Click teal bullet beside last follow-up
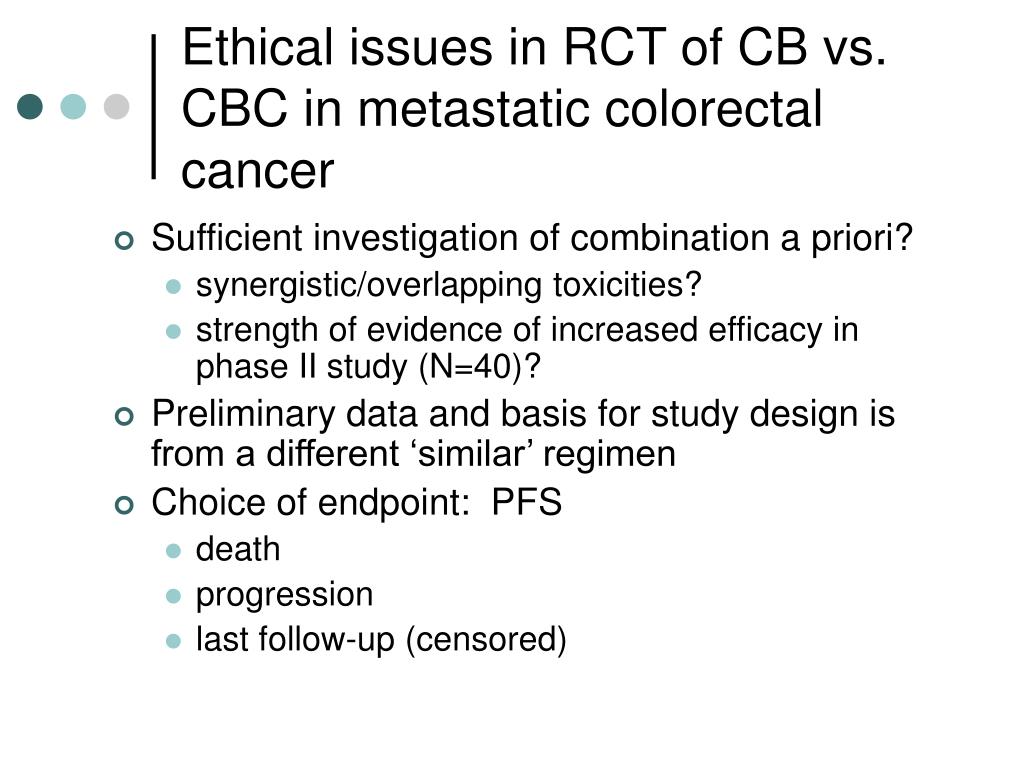Image resolution: width=1024 pixels, height=768 pixels. [173, 641]
